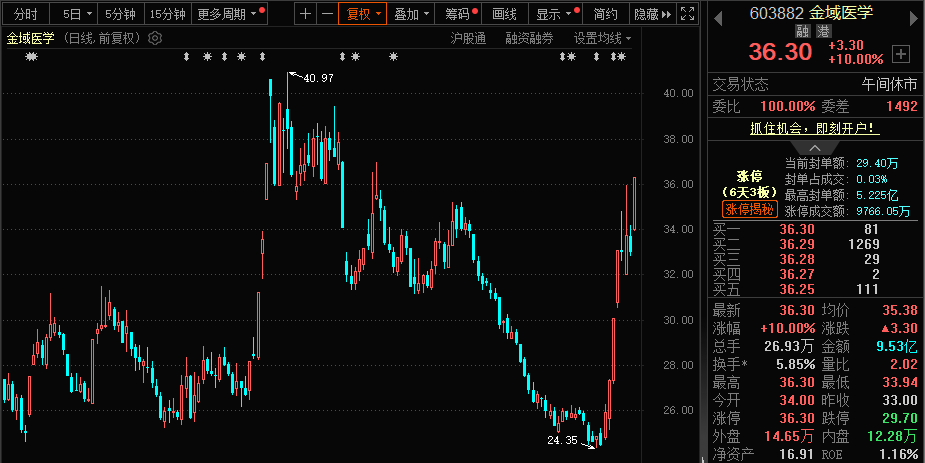Screen dimensions: 925x463
Task: Click the zoom out minus button
Action: coord(327,14)
